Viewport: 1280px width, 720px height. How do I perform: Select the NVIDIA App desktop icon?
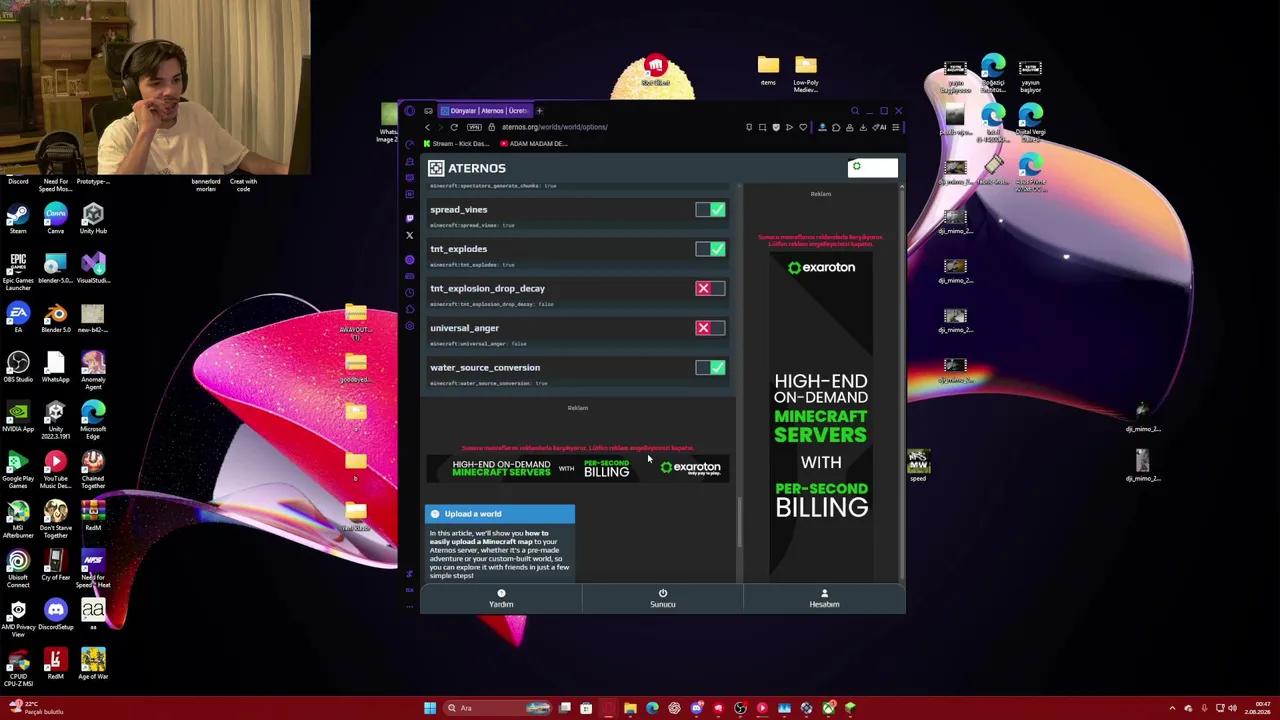pyautogui.click(x=18, y=417)
